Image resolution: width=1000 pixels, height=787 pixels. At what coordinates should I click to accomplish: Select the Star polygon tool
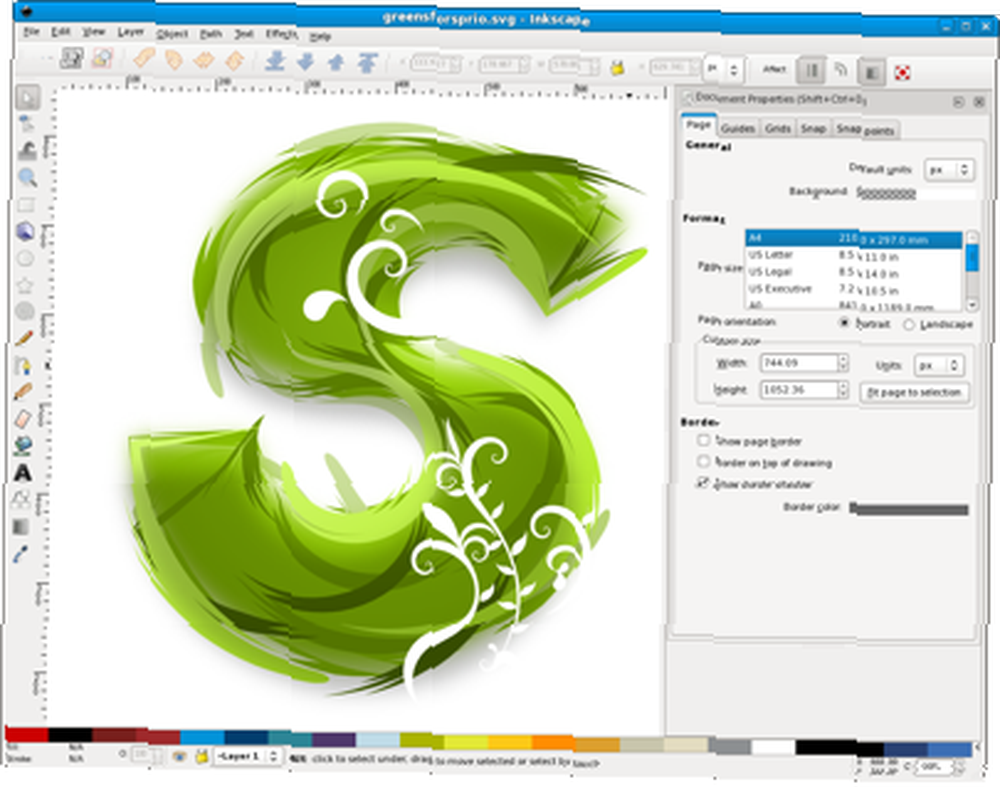(26, 284)
